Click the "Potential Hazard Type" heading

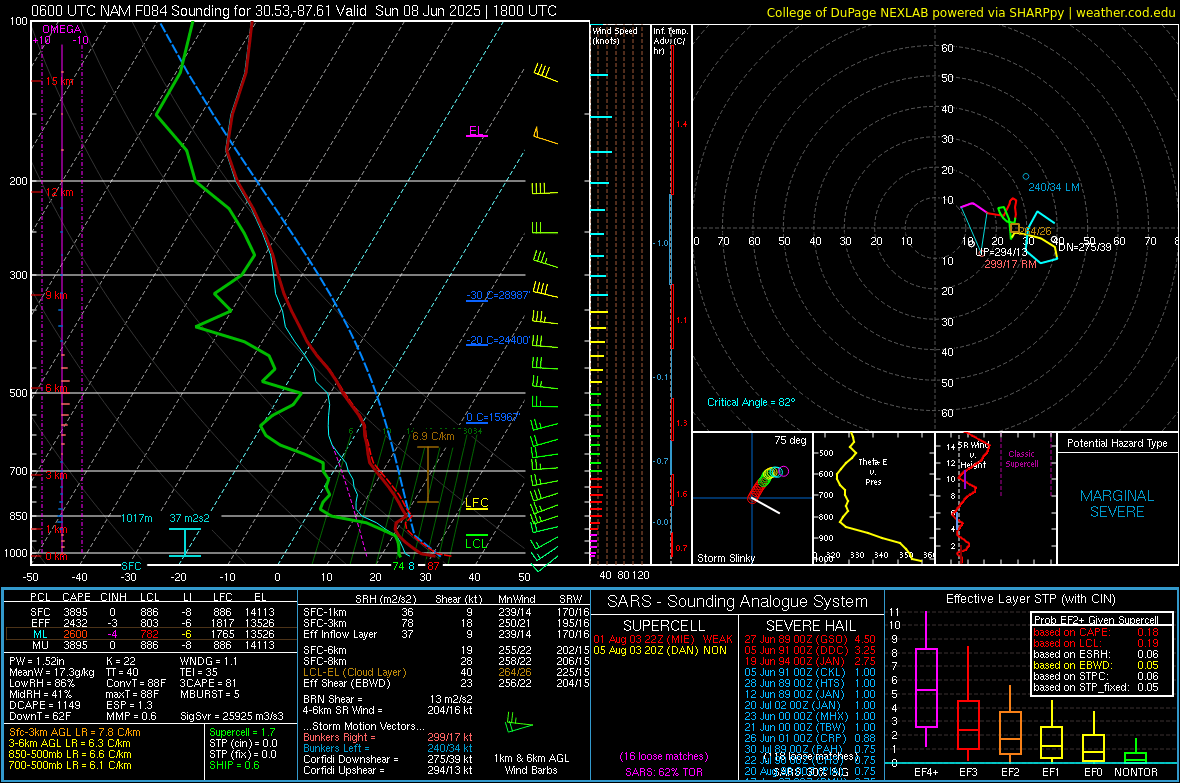[x=1117, y=443]
